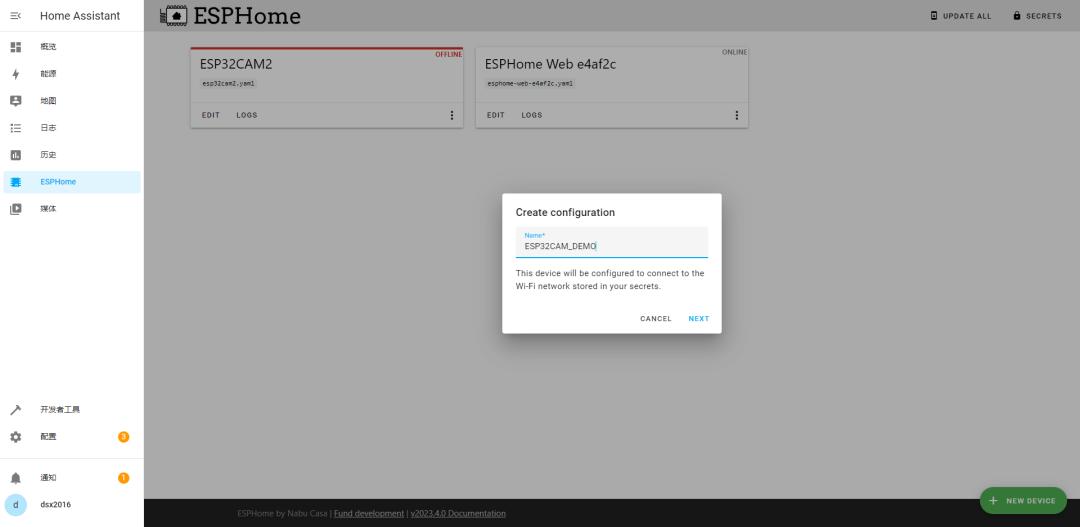Click the NEW DEVICE floating button

click(1023, 501)
